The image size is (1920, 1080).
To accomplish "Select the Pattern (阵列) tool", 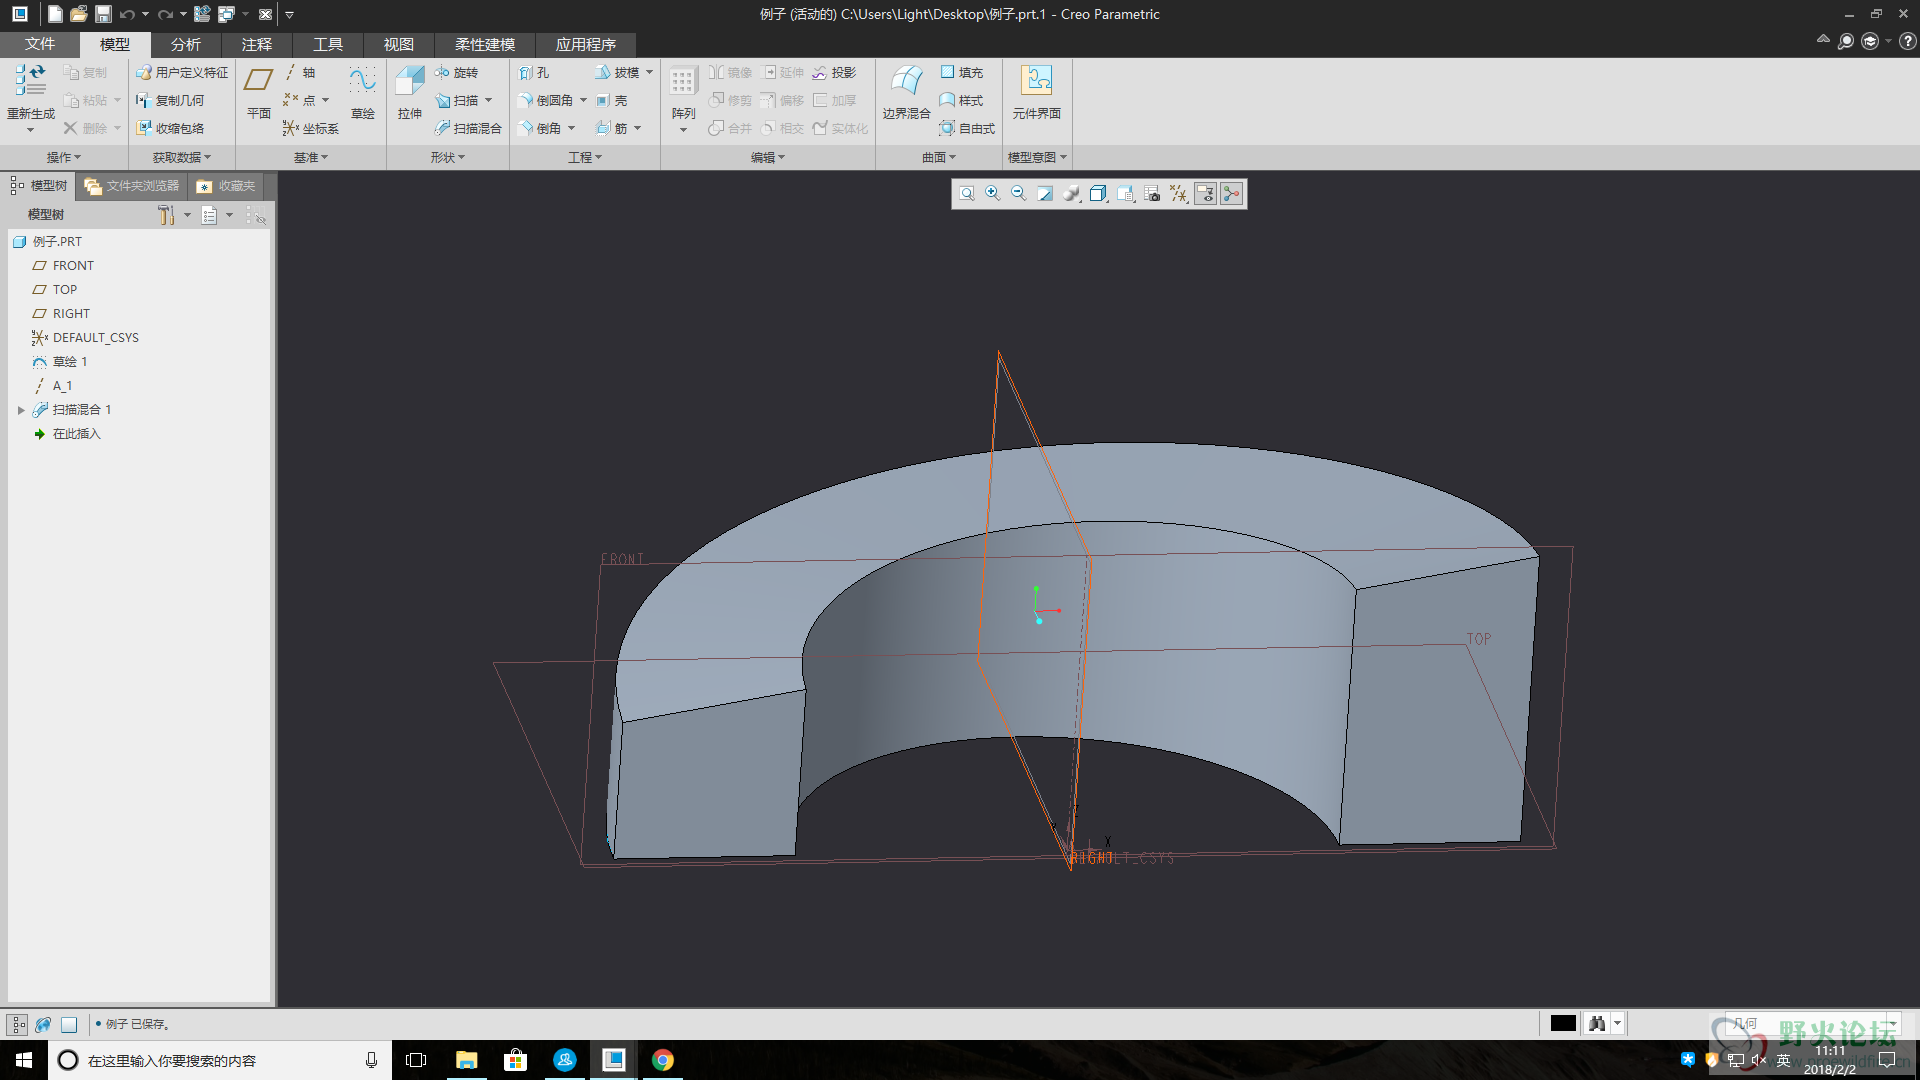I will click(x=683, y=93).
